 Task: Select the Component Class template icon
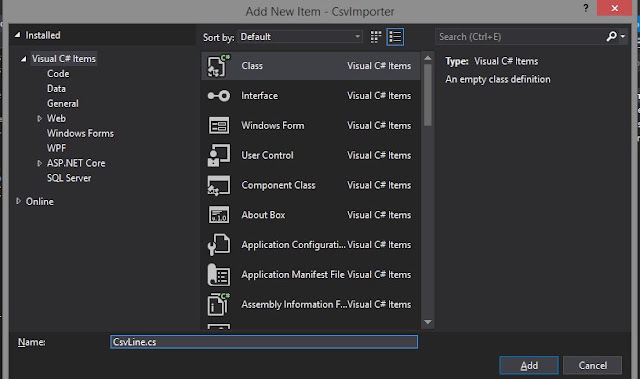[219, 185]
